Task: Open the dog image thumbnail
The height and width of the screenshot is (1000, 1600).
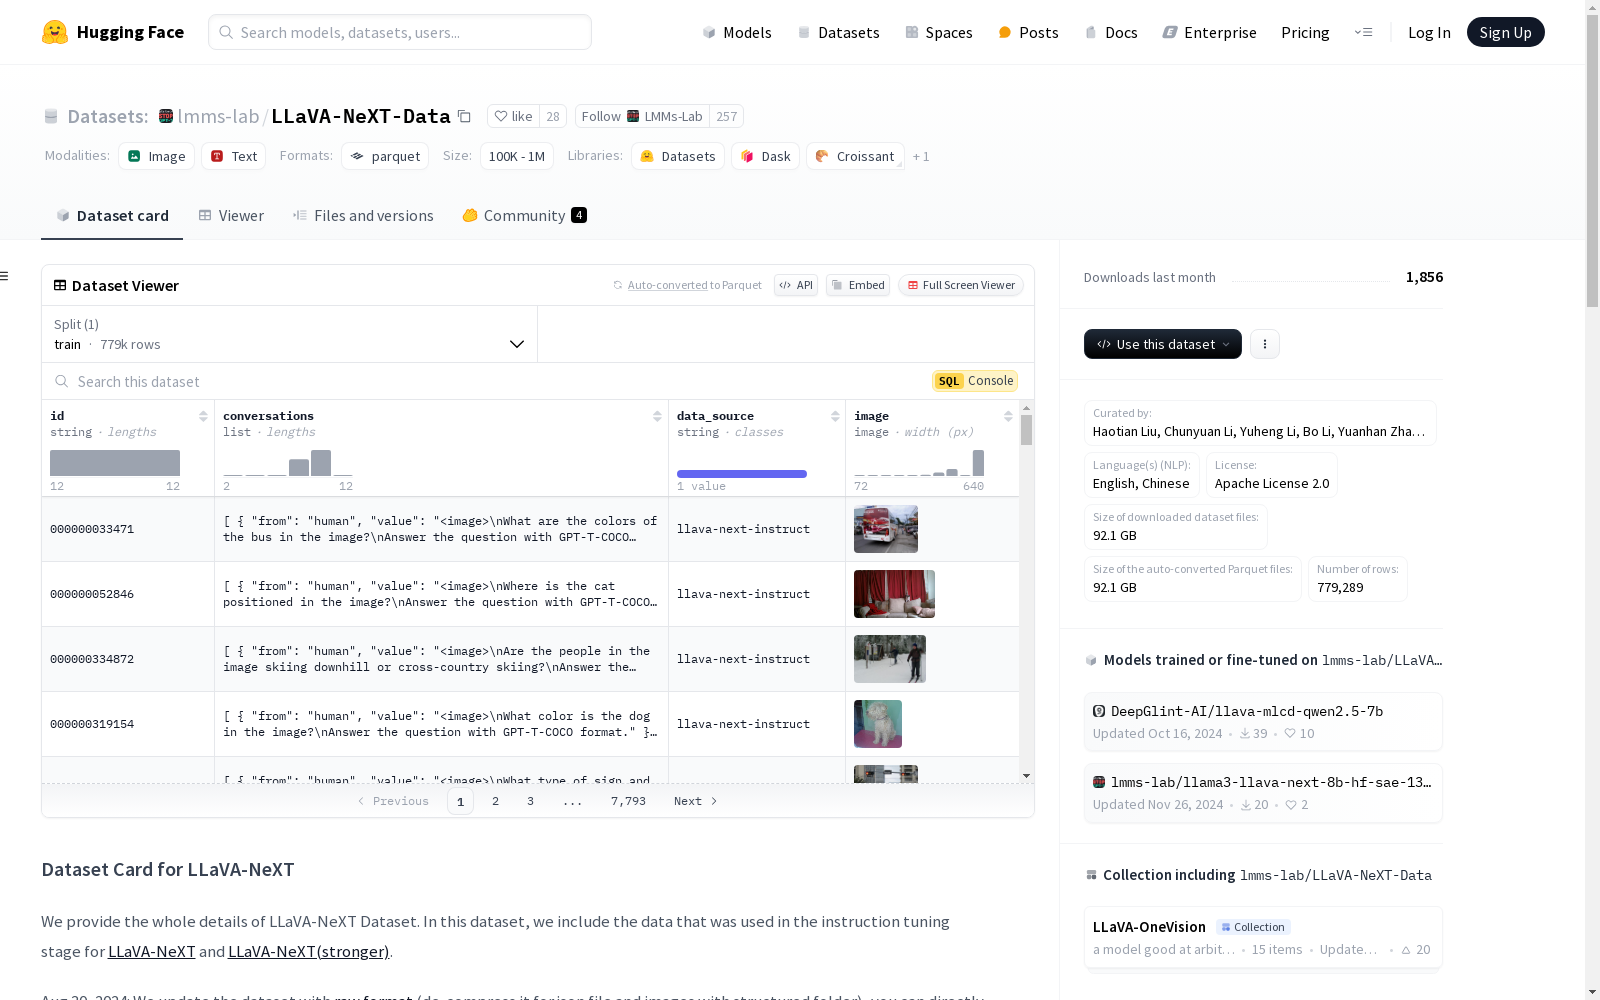Action: pyautogui.click(x=878, y=724)
